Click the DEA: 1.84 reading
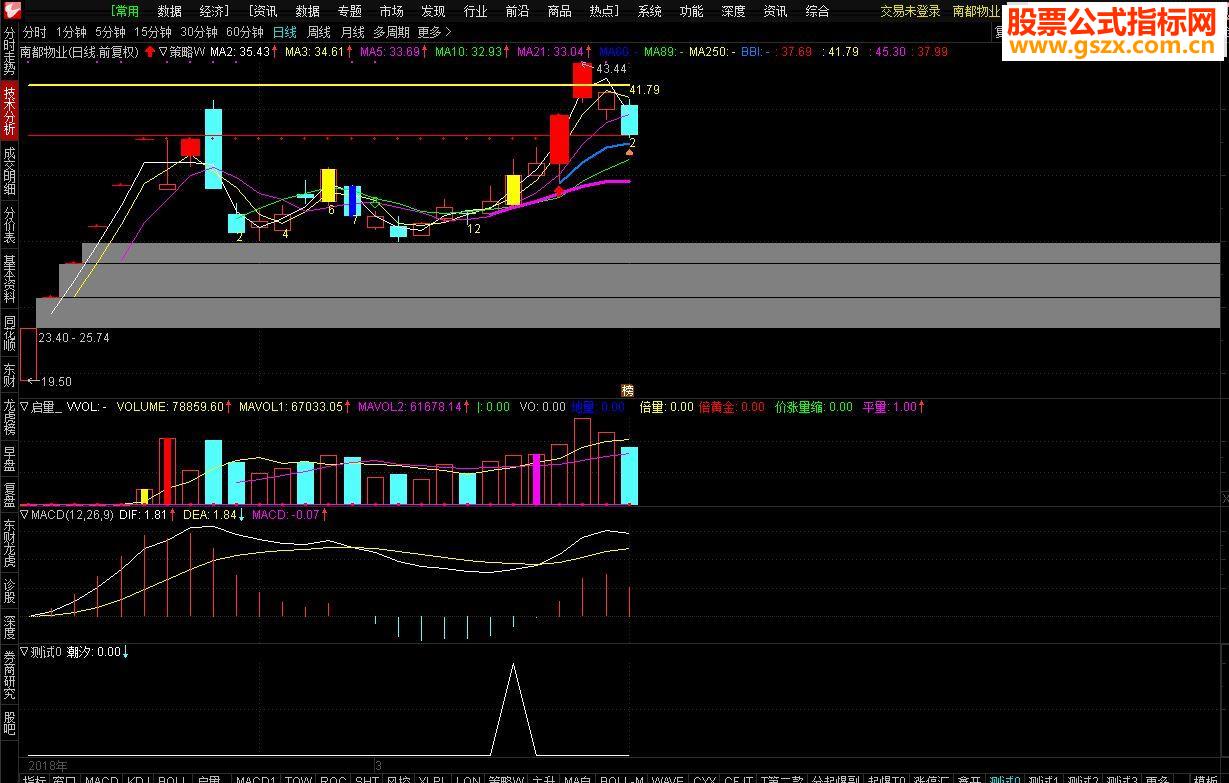Image resolution: width=1229 pixels, height=783 pixels. [x=210, y=515]
